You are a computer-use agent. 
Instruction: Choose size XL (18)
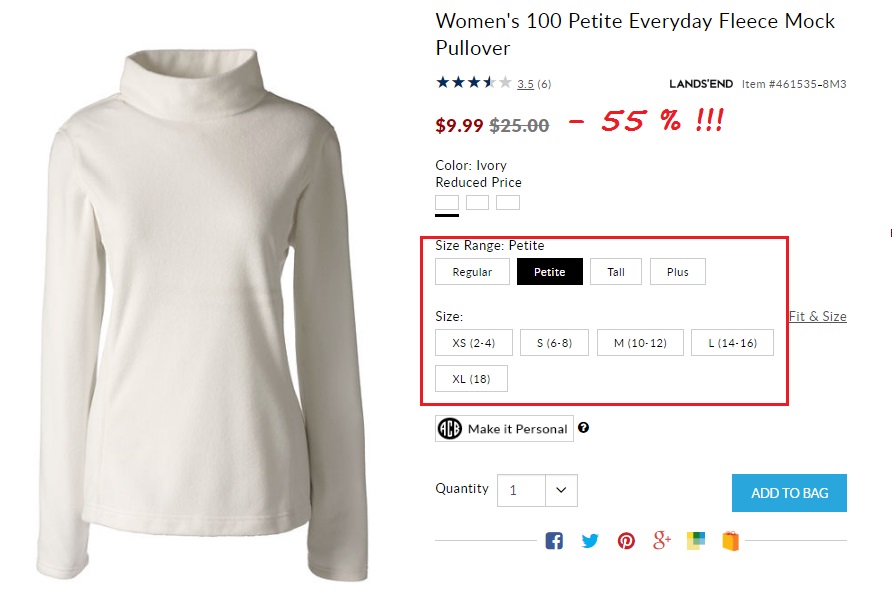click(x=471, y=379)
